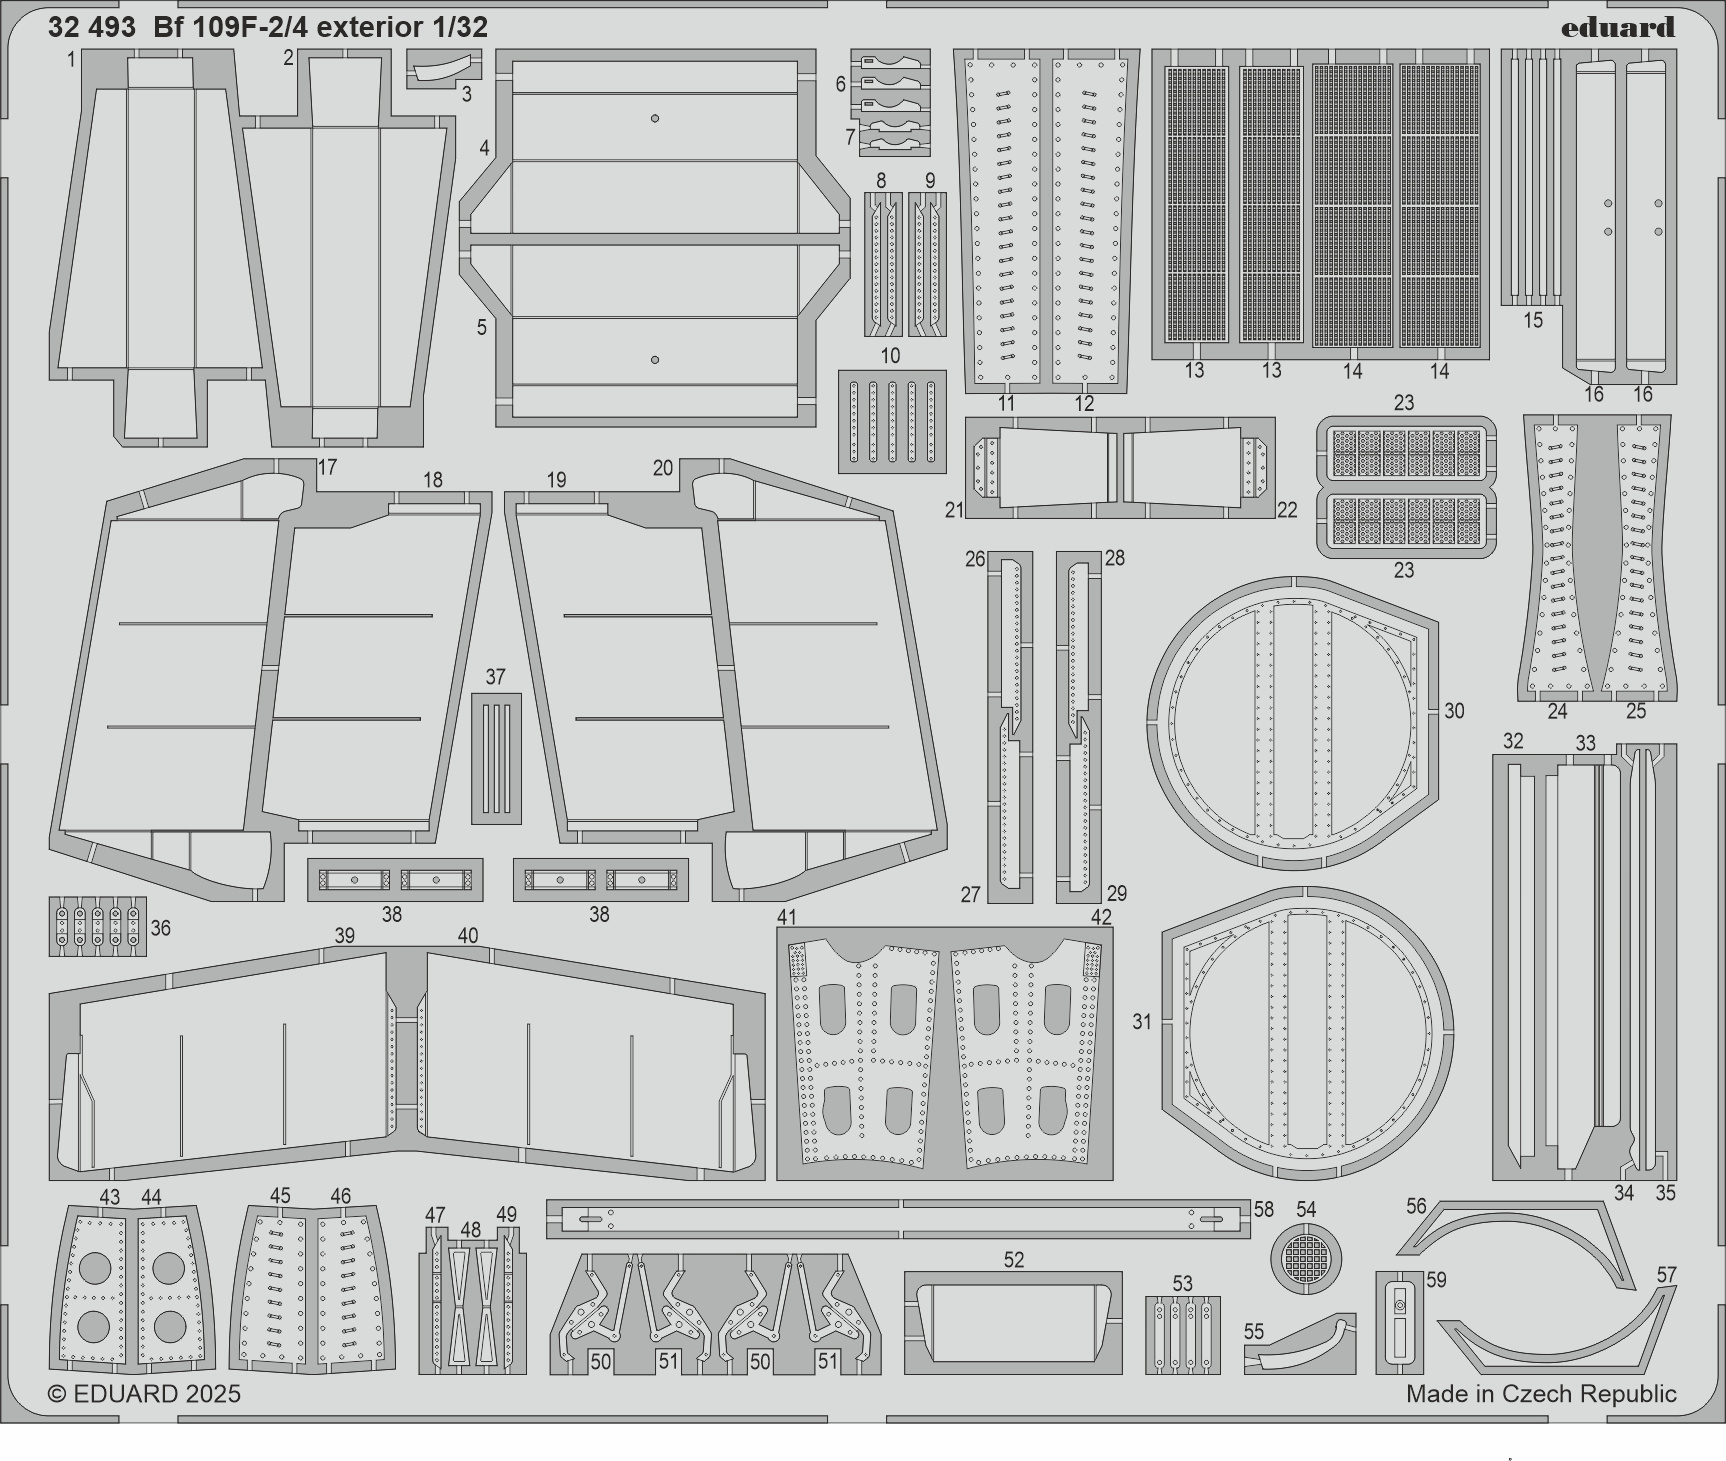Click the number label 15

(x=1533, y=320)
